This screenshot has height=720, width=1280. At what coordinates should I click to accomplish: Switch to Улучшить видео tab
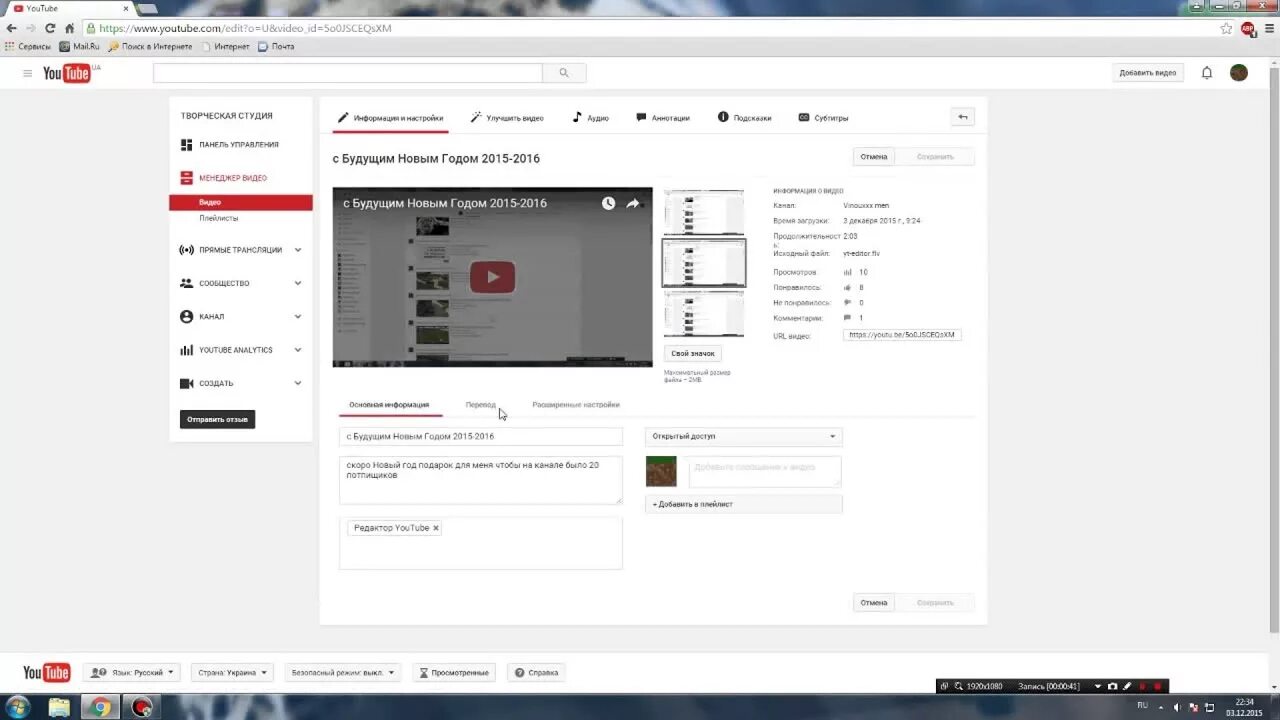point(507,118)
